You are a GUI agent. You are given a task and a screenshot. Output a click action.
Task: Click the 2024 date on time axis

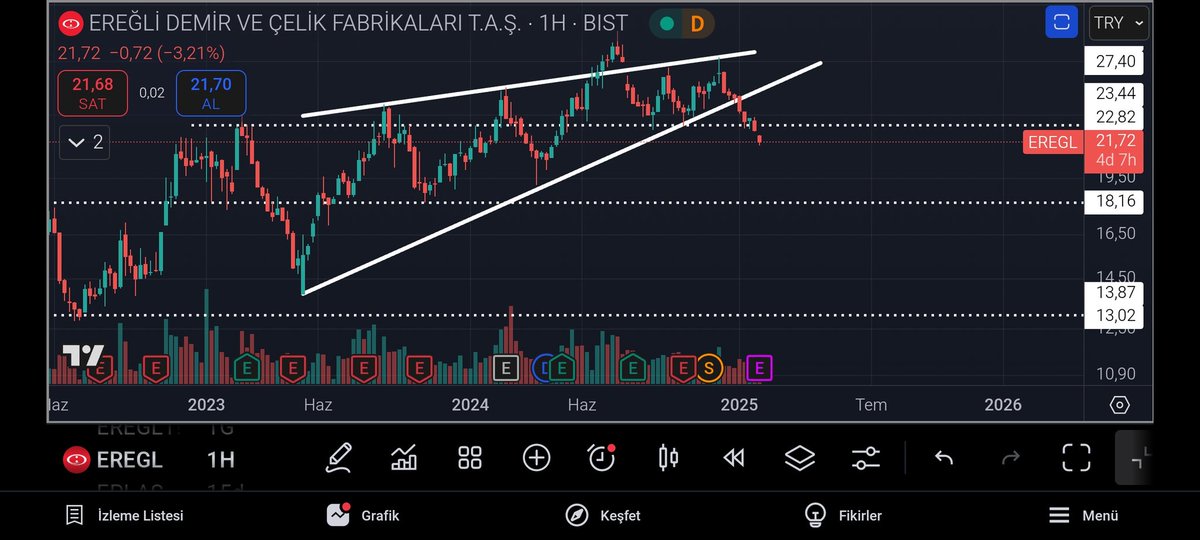point(470,404)
